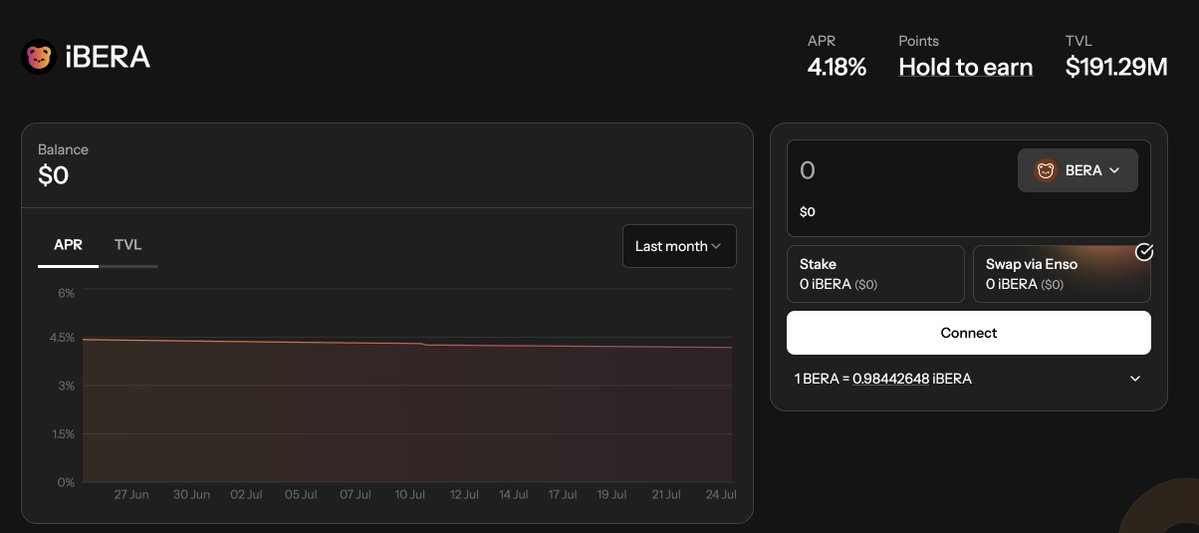Click the 12 Jul date label
1199x533 pixels.
(464, 495)
